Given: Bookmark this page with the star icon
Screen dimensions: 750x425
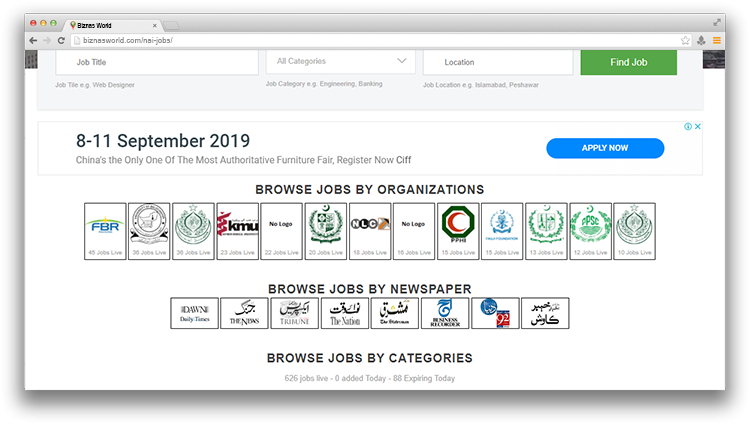Looking at the screenshot, I should point(685,40).
